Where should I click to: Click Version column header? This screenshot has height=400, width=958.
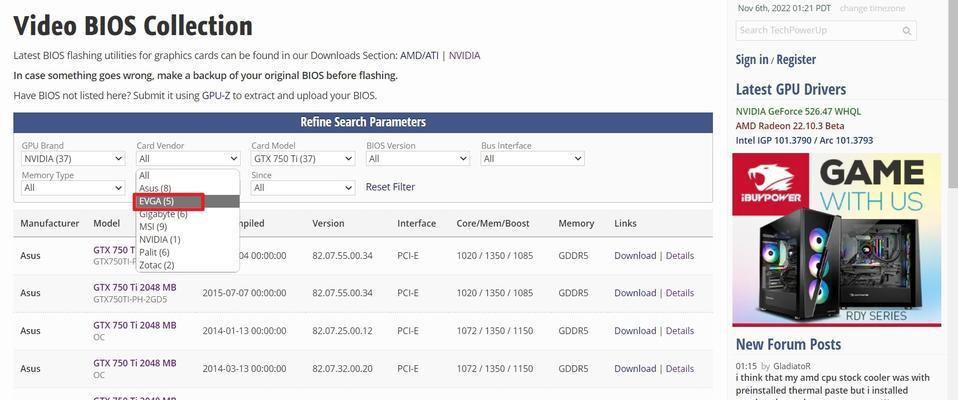pyautogui.click(x=328, y=224)
